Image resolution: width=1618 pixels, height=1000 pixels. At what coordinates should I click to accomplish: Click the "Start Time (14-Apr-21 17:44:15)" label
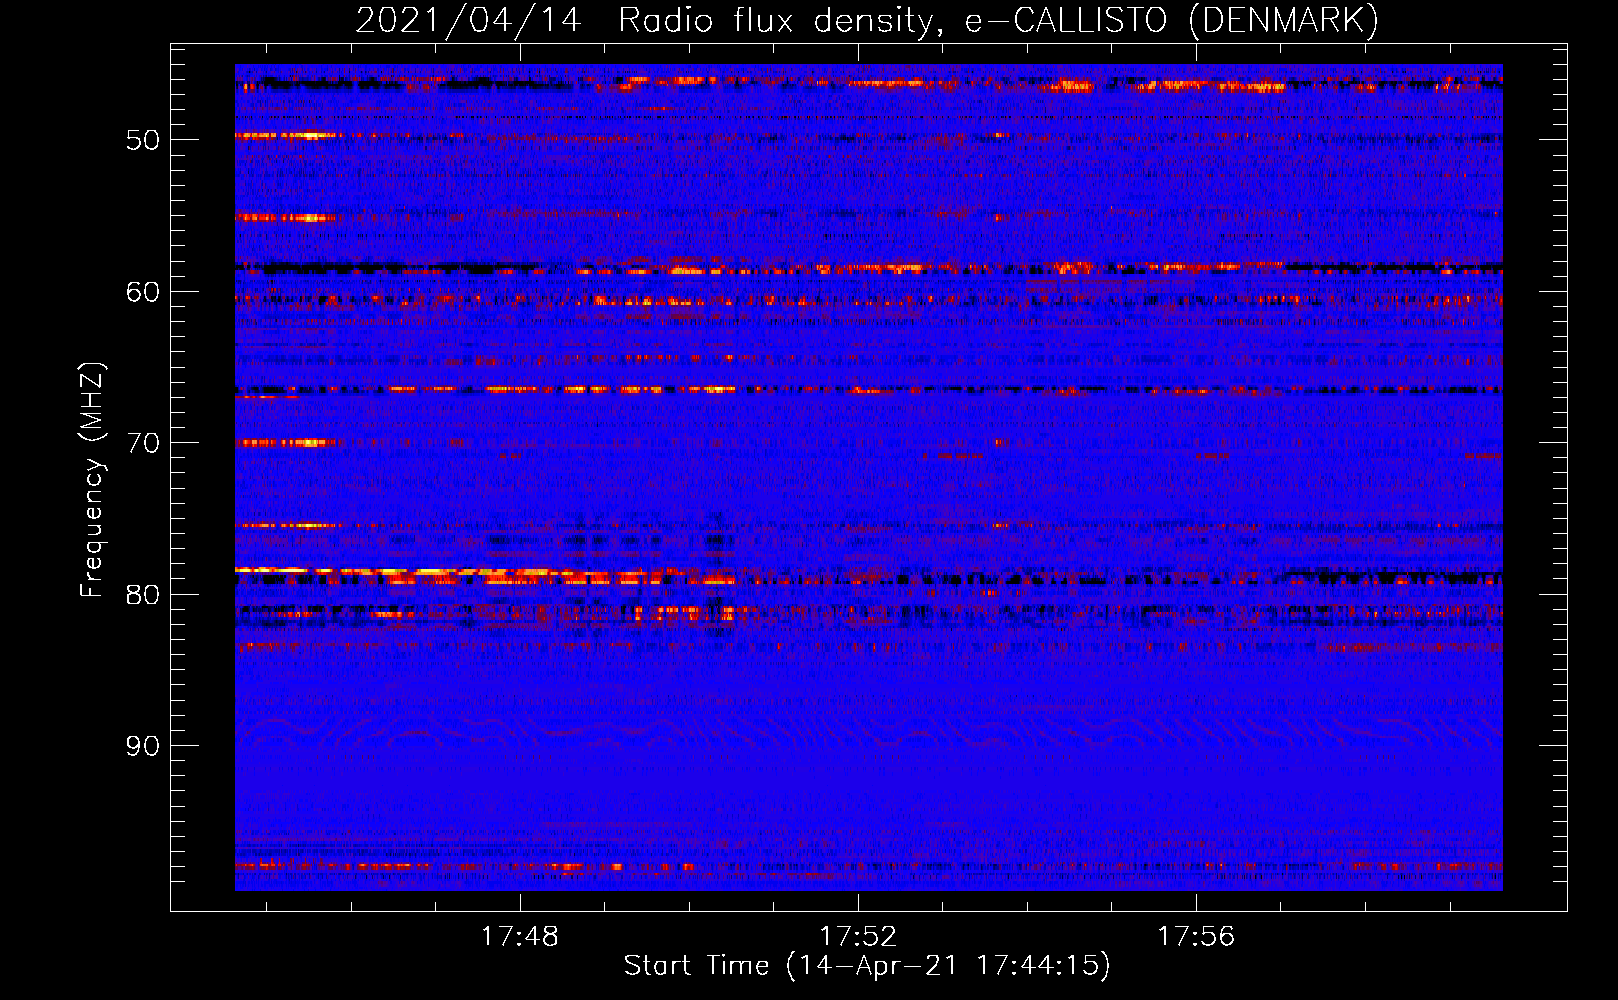(x=867, y=966)
